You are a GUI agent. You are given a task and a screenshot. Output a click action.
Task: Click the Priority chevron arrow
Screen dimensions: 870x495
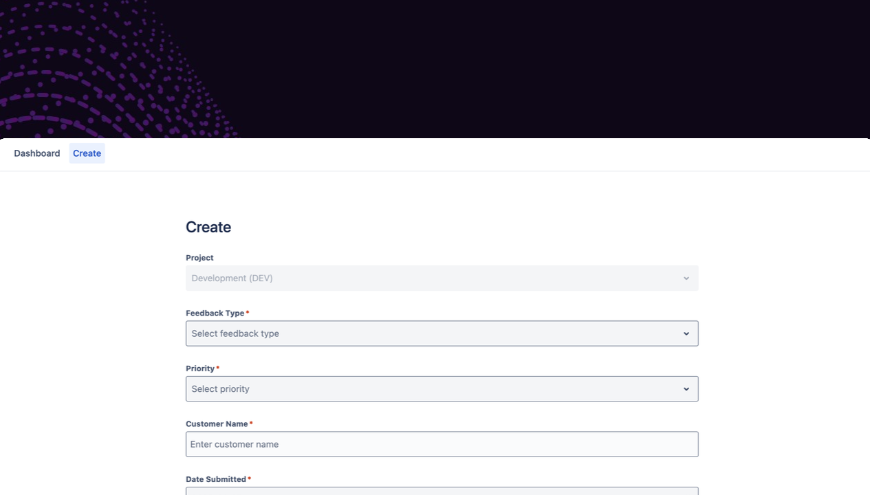point(686,389)
